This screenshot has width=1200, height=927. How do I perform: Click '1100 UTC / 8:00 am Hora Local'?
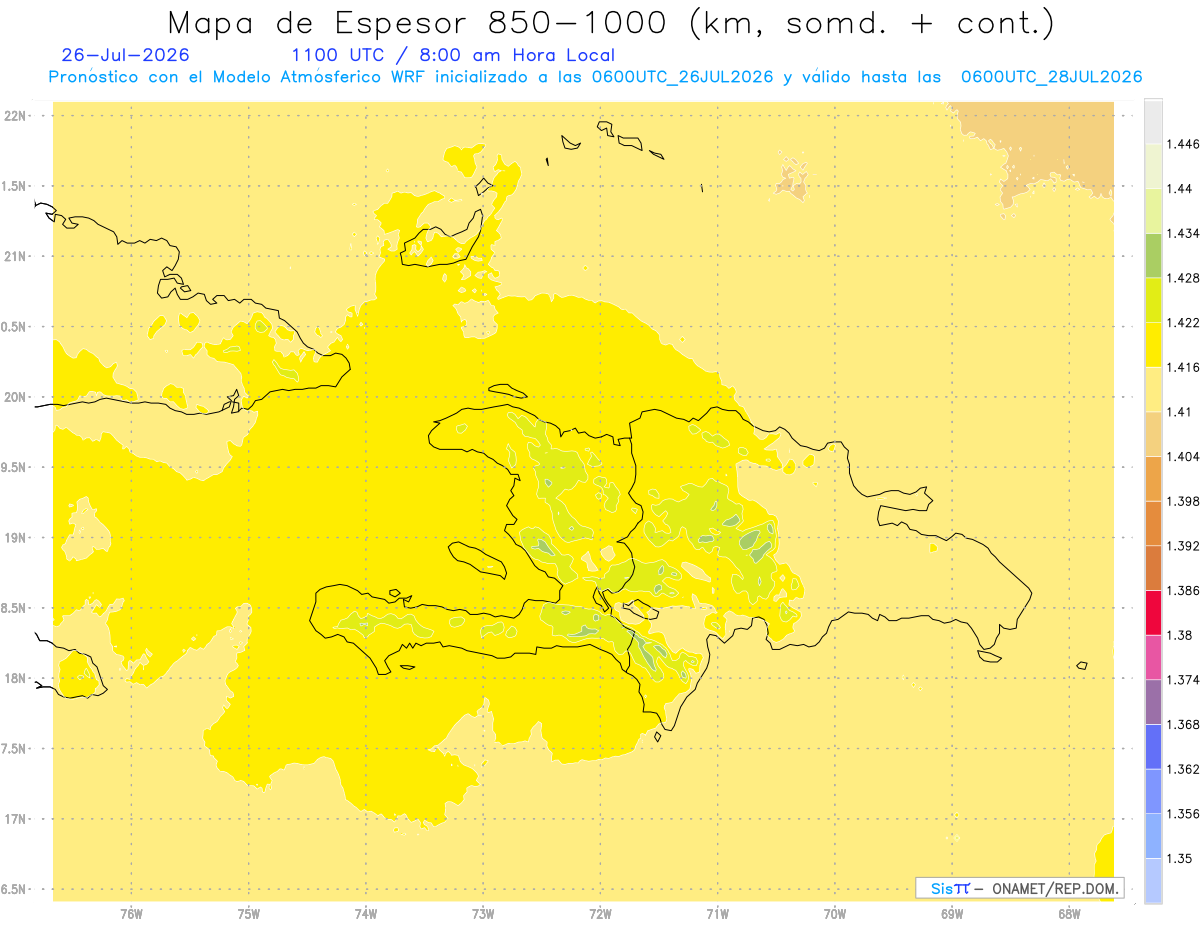pyautogui.click(x=453, y=56)
